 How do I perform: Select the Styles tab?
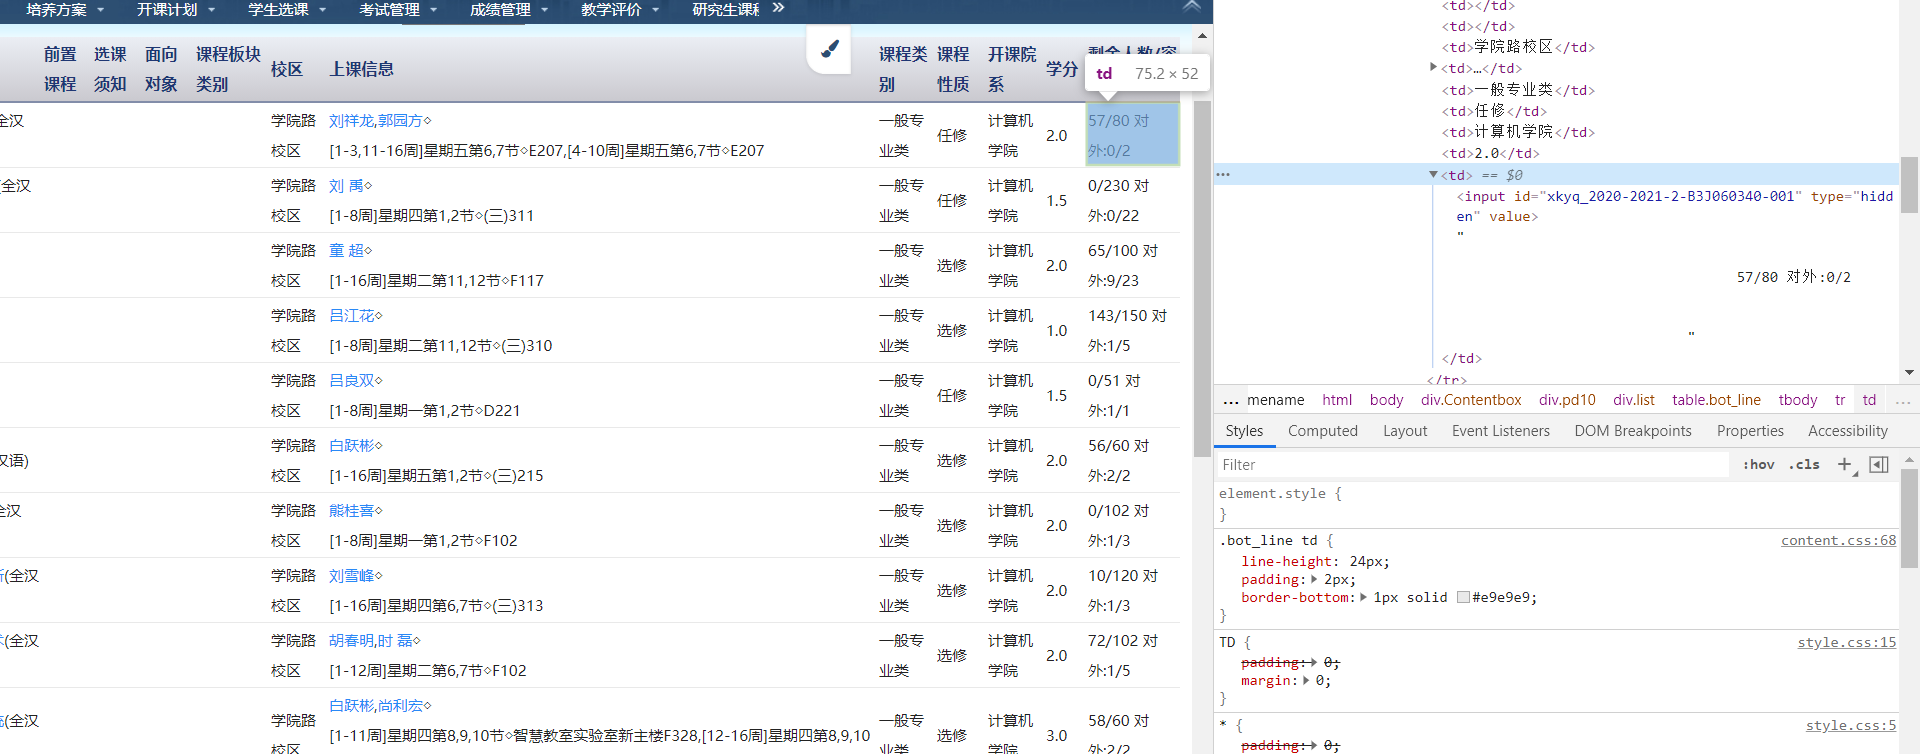point(1244,431)
